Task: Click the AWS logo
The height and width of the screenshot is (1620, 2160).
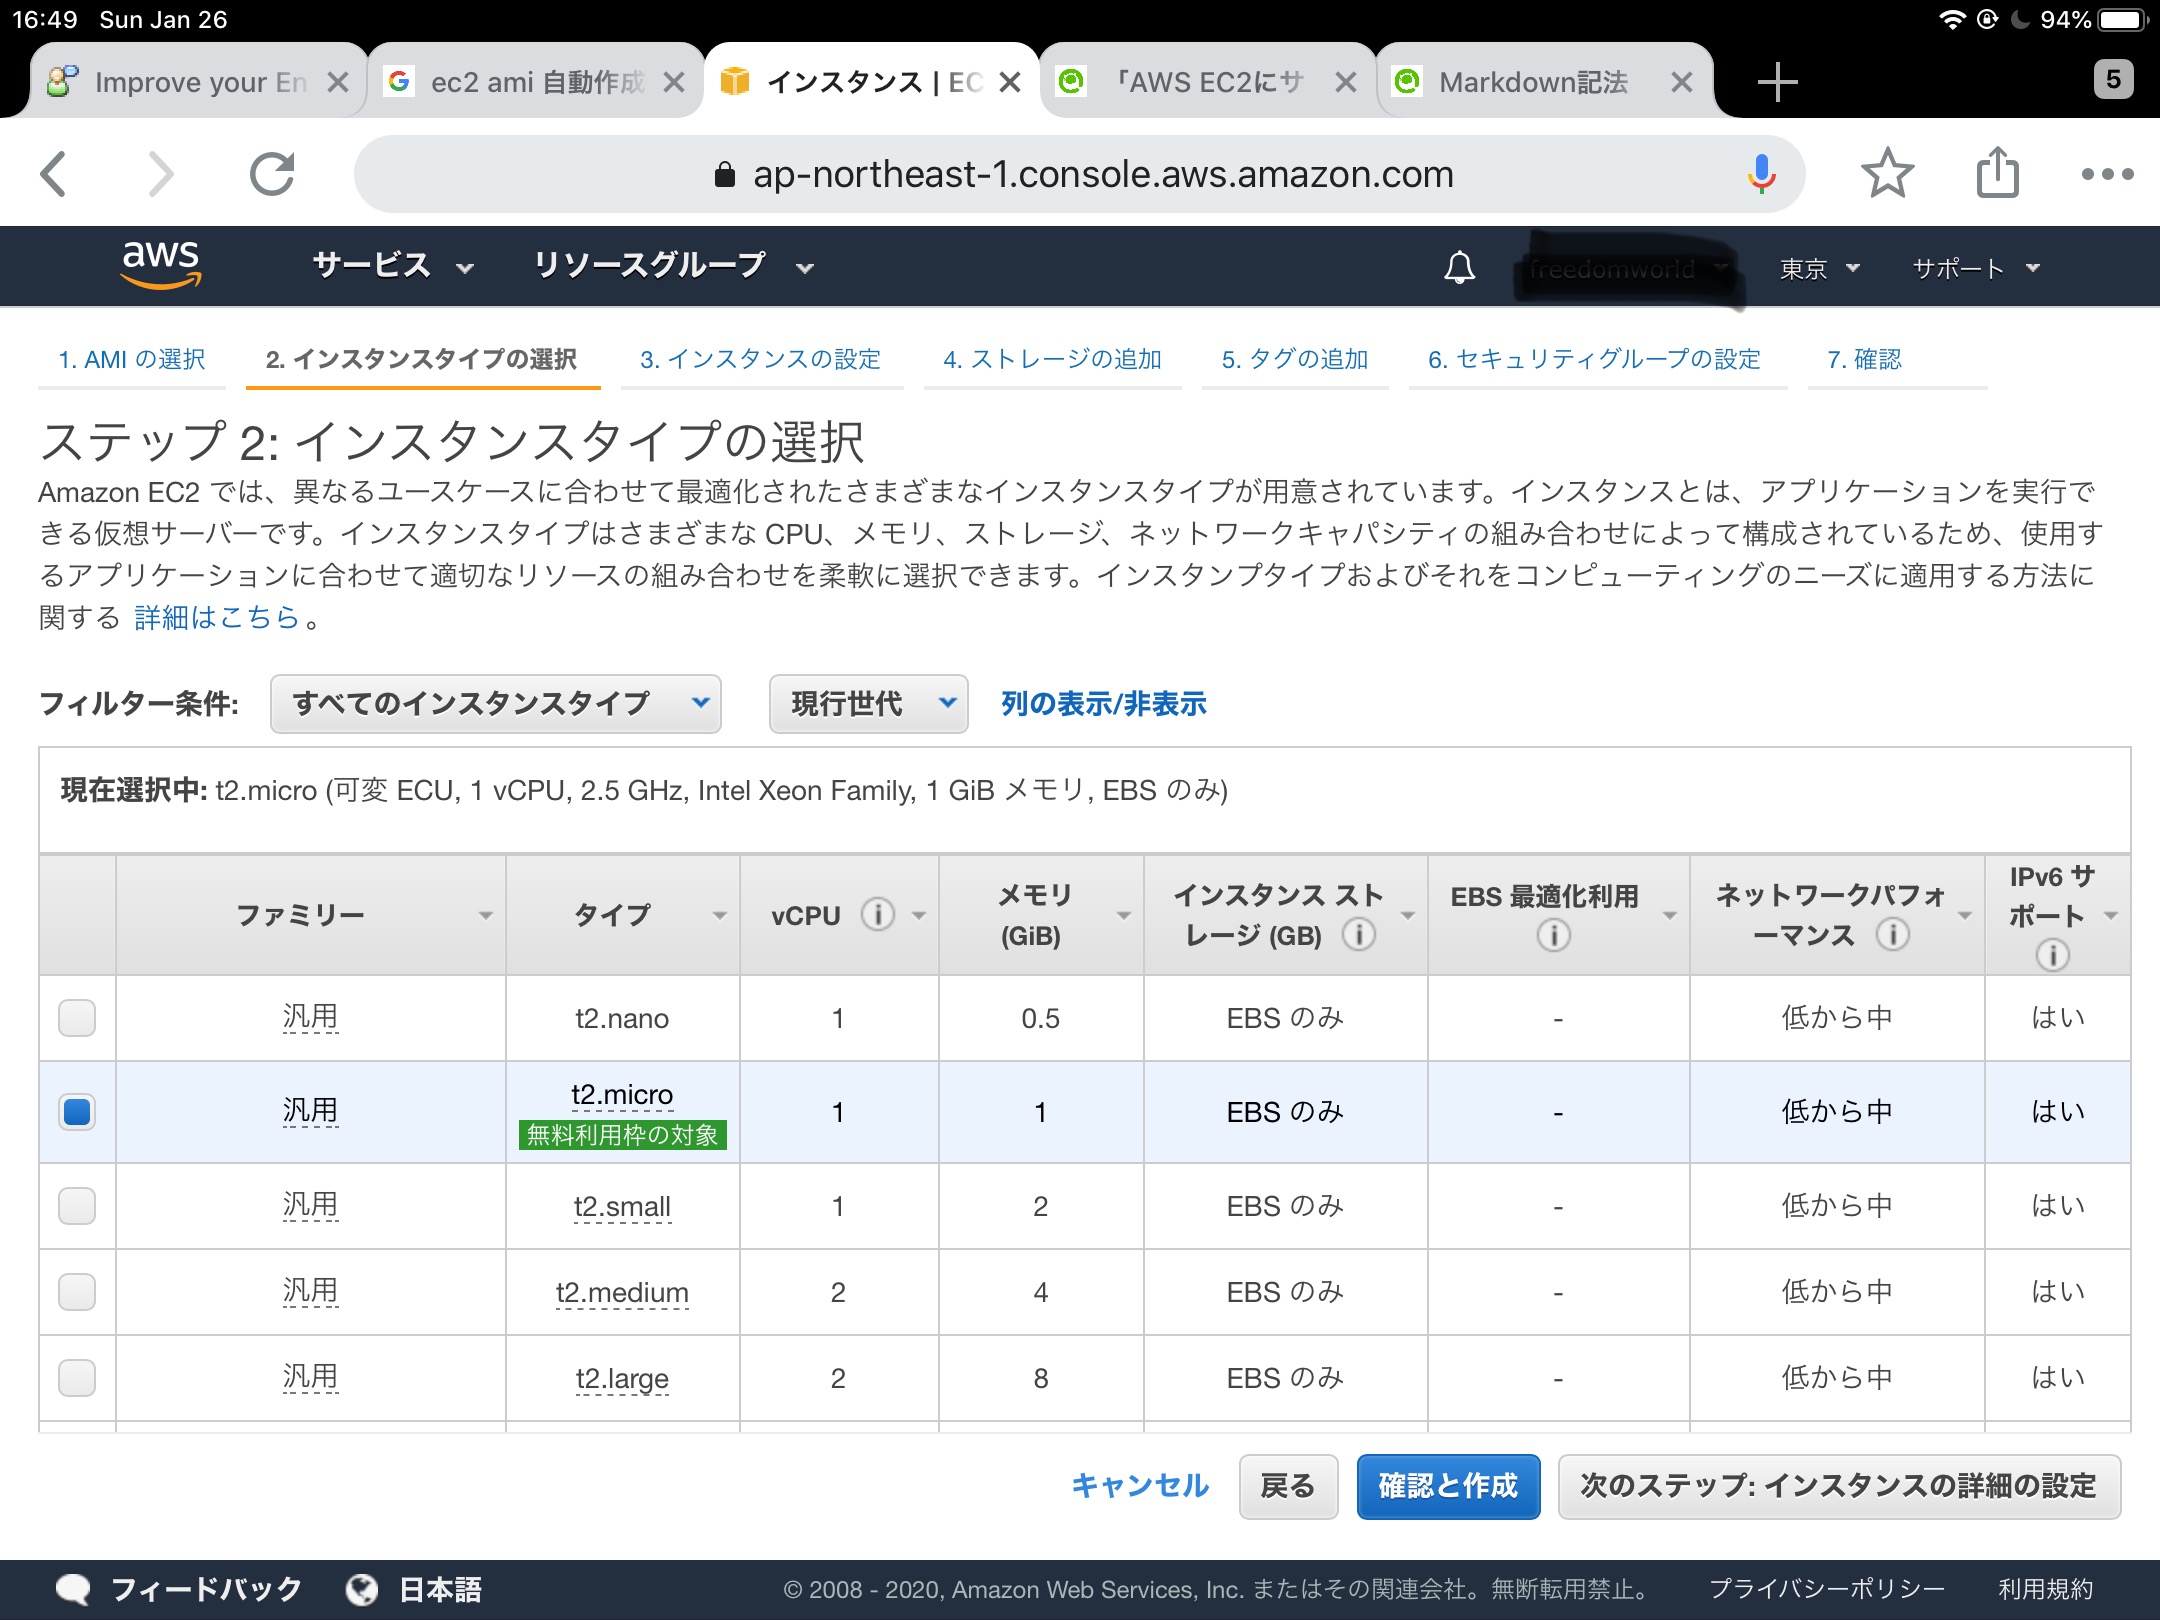Action: pos(160,265)
